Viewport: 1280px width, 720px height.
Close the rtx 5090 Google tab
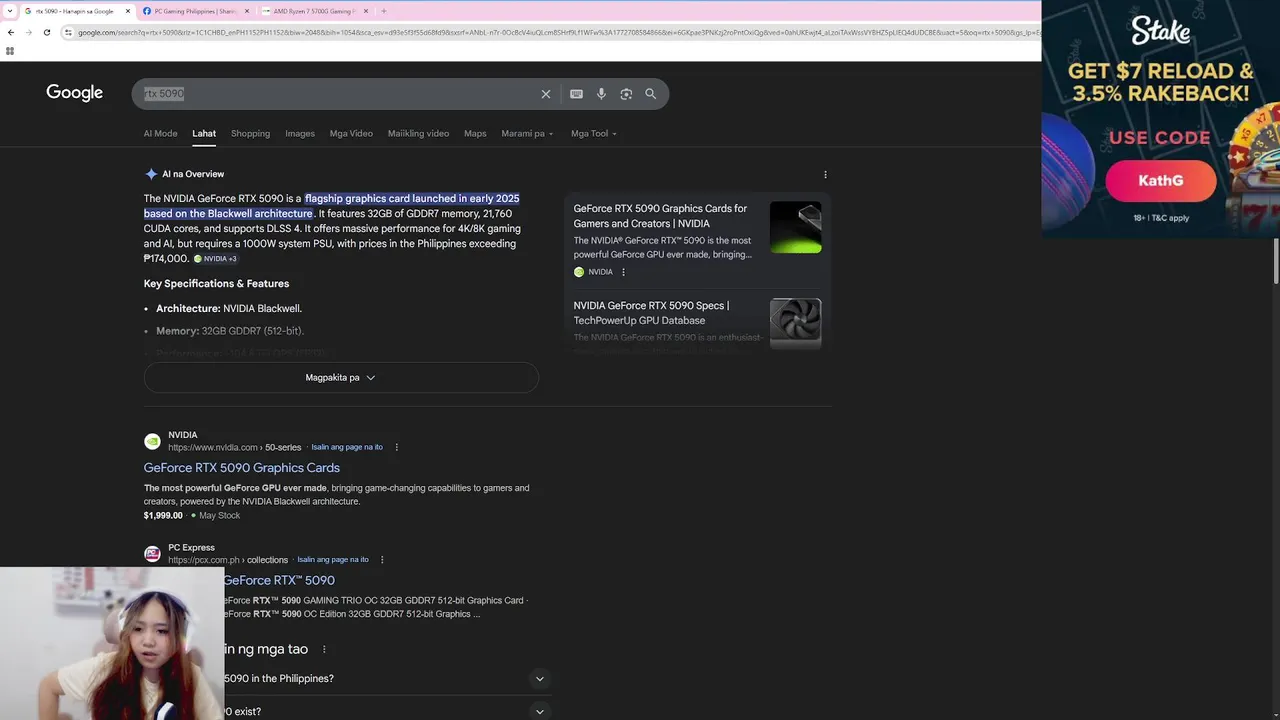point(128,11)
